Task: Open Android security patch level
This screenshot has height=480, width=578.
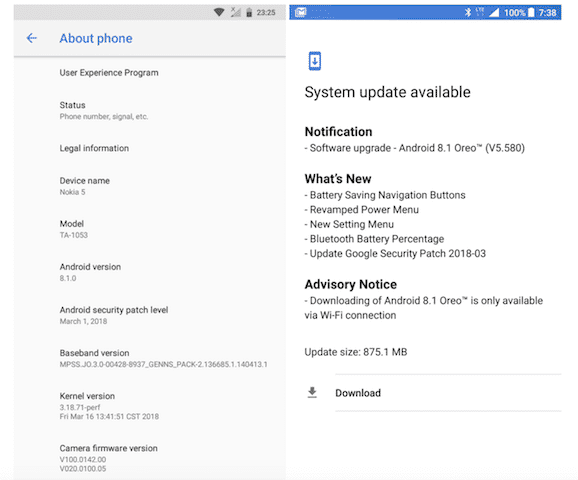Action: [x=150, y=315]
